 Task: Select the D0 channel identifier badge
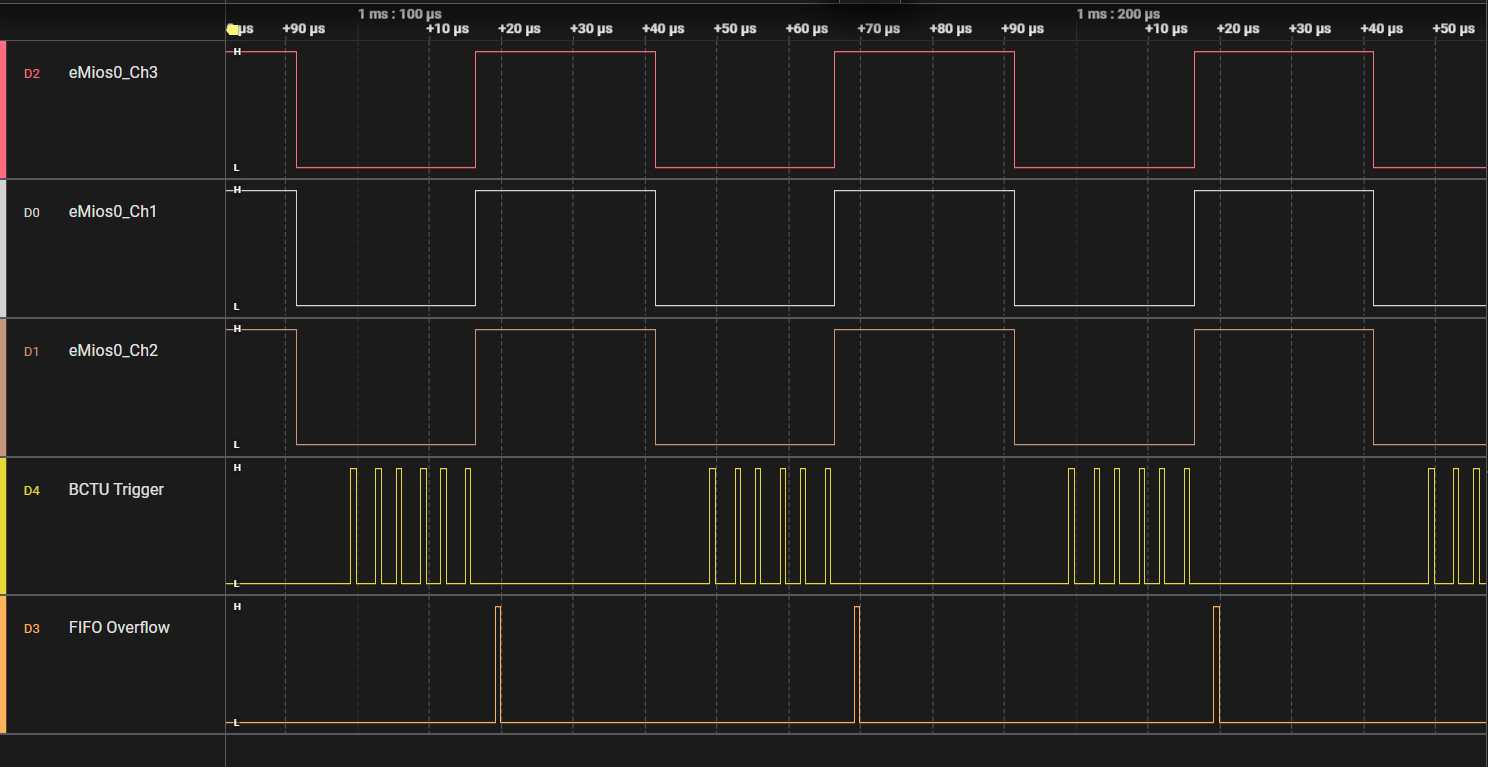[x=32, y=211]
